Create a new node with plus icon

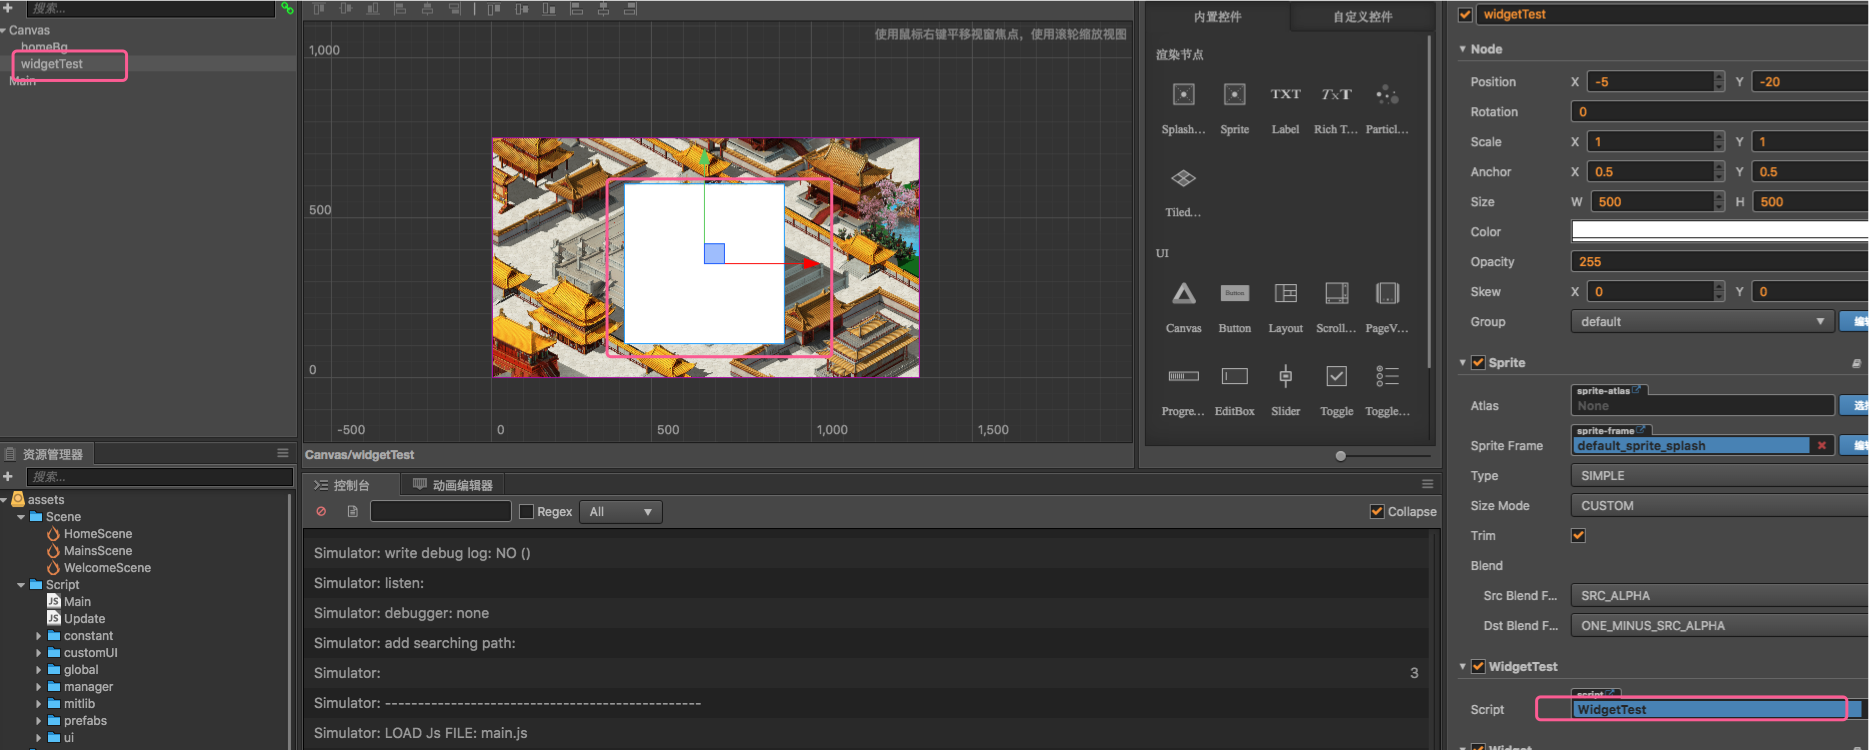[8, 8]
